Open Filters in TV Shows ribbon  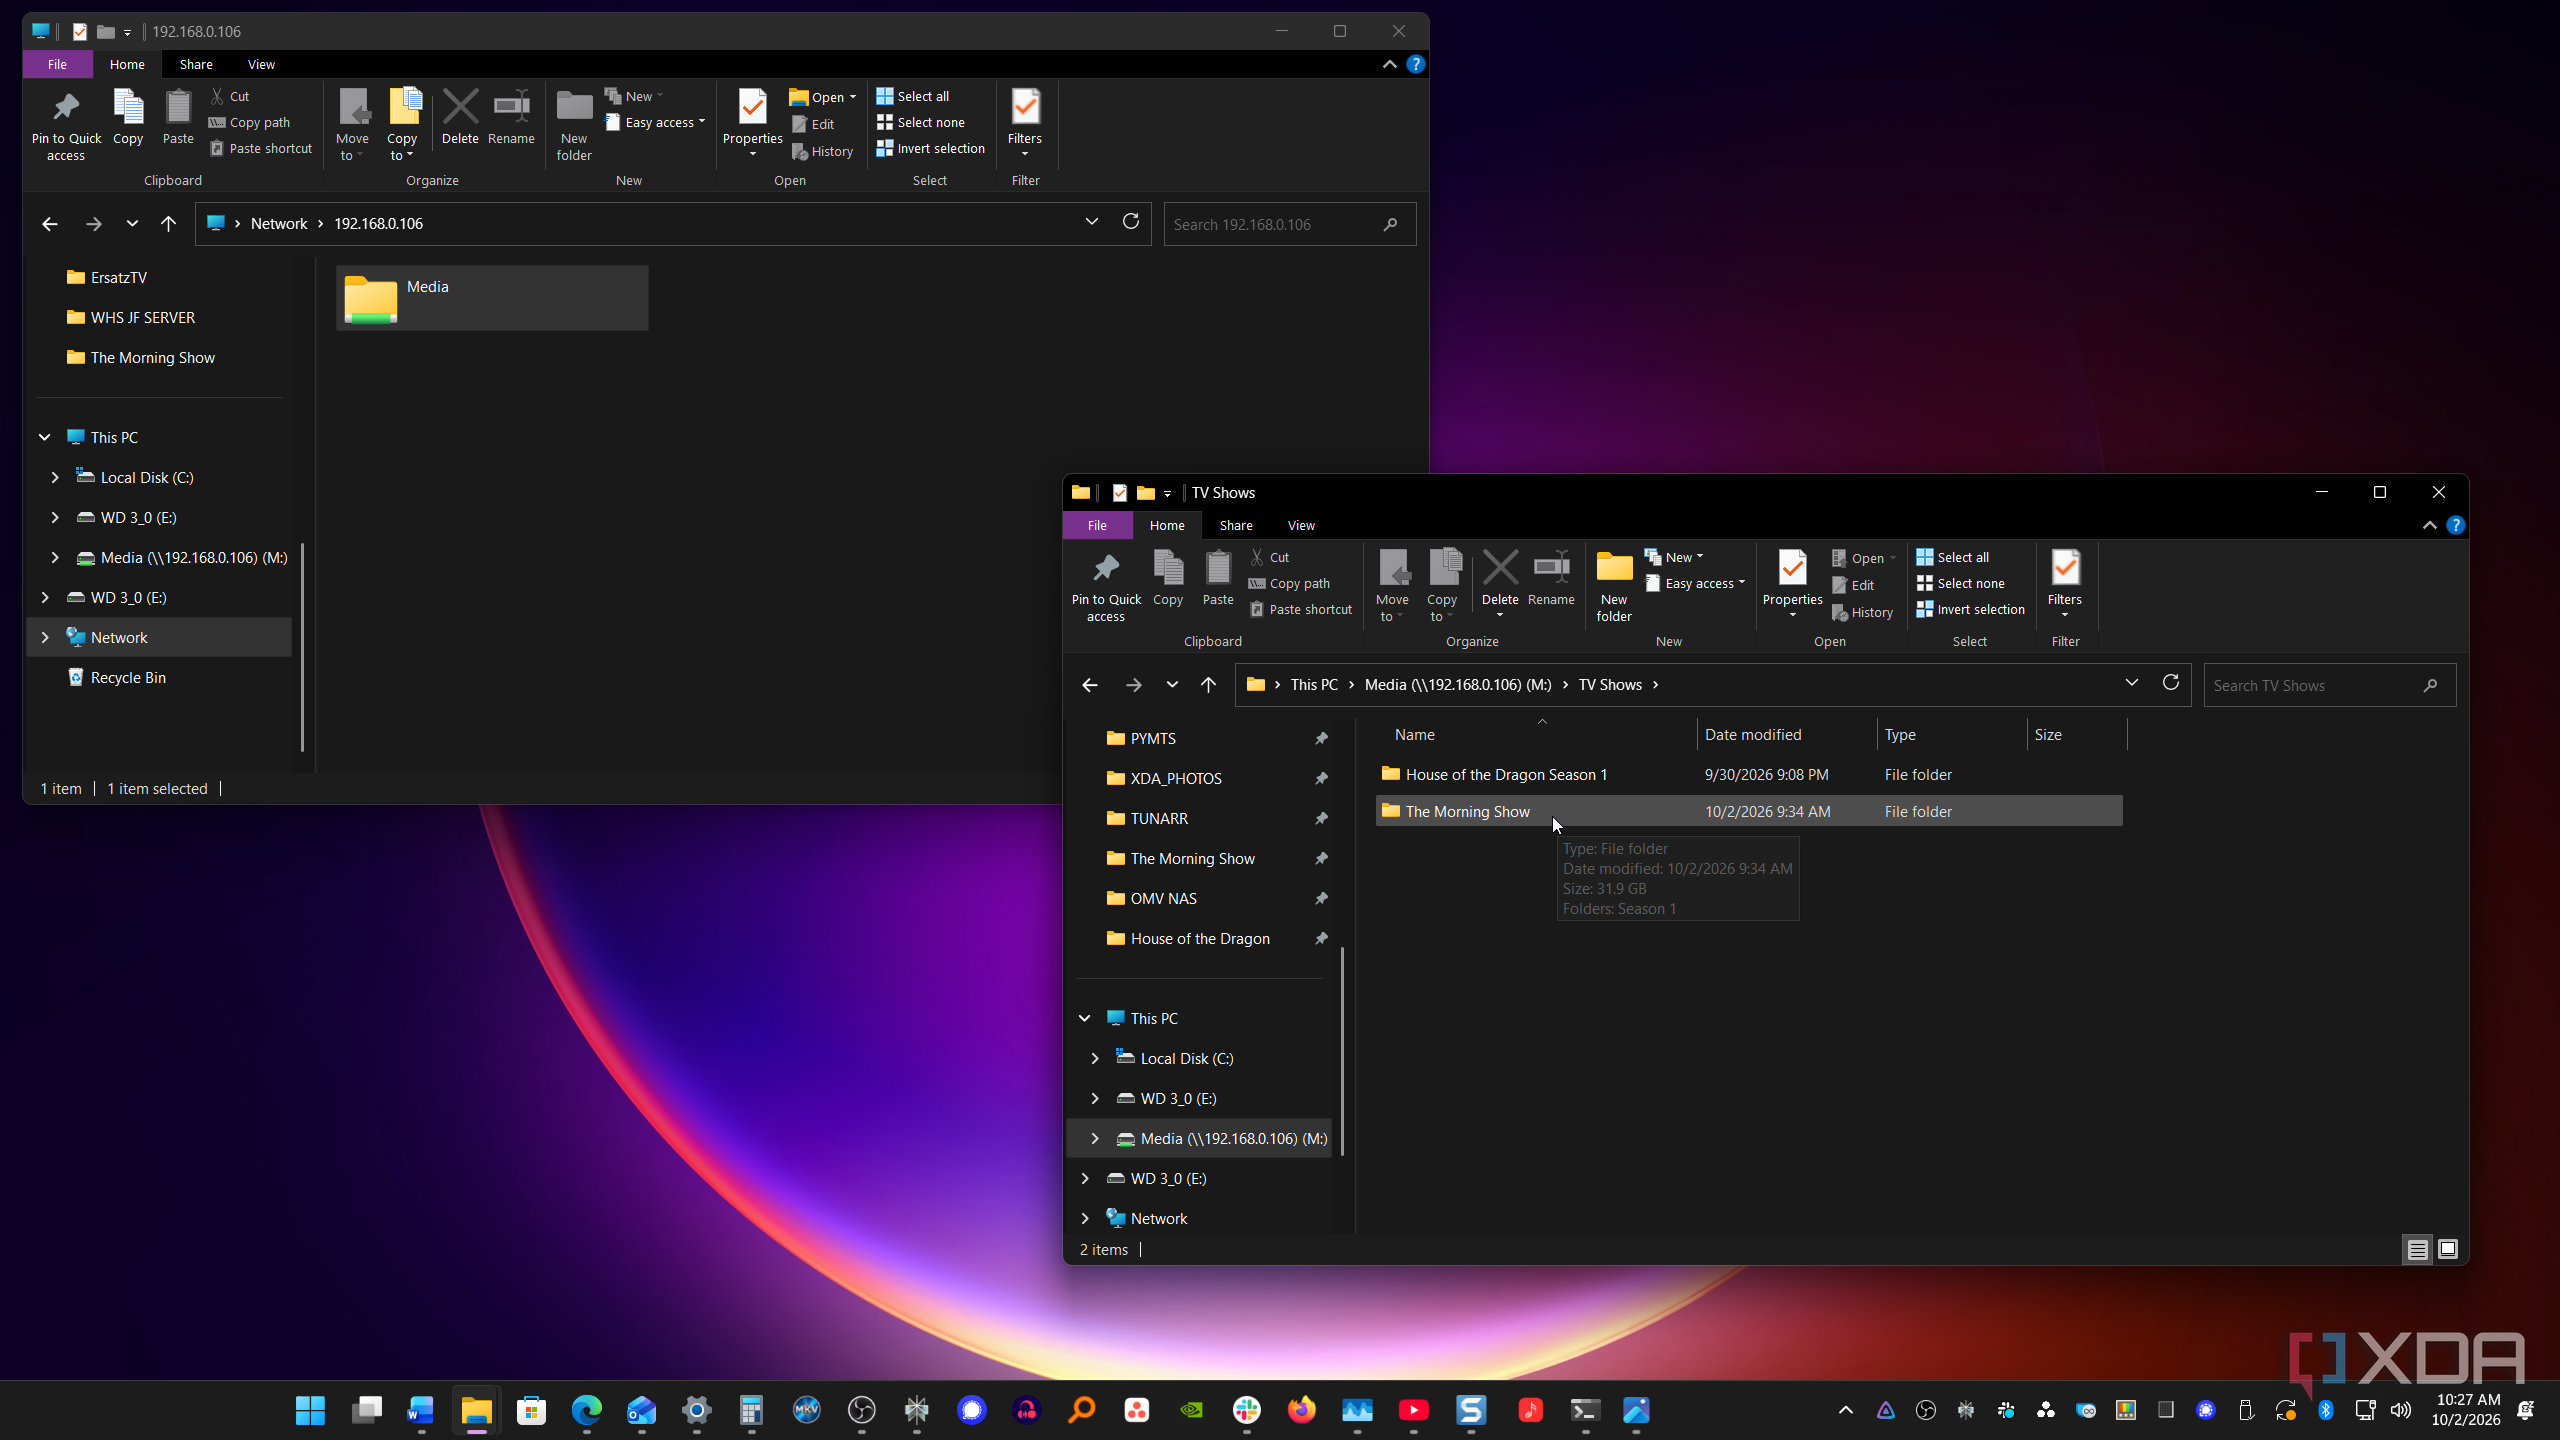pos(2064,583)
